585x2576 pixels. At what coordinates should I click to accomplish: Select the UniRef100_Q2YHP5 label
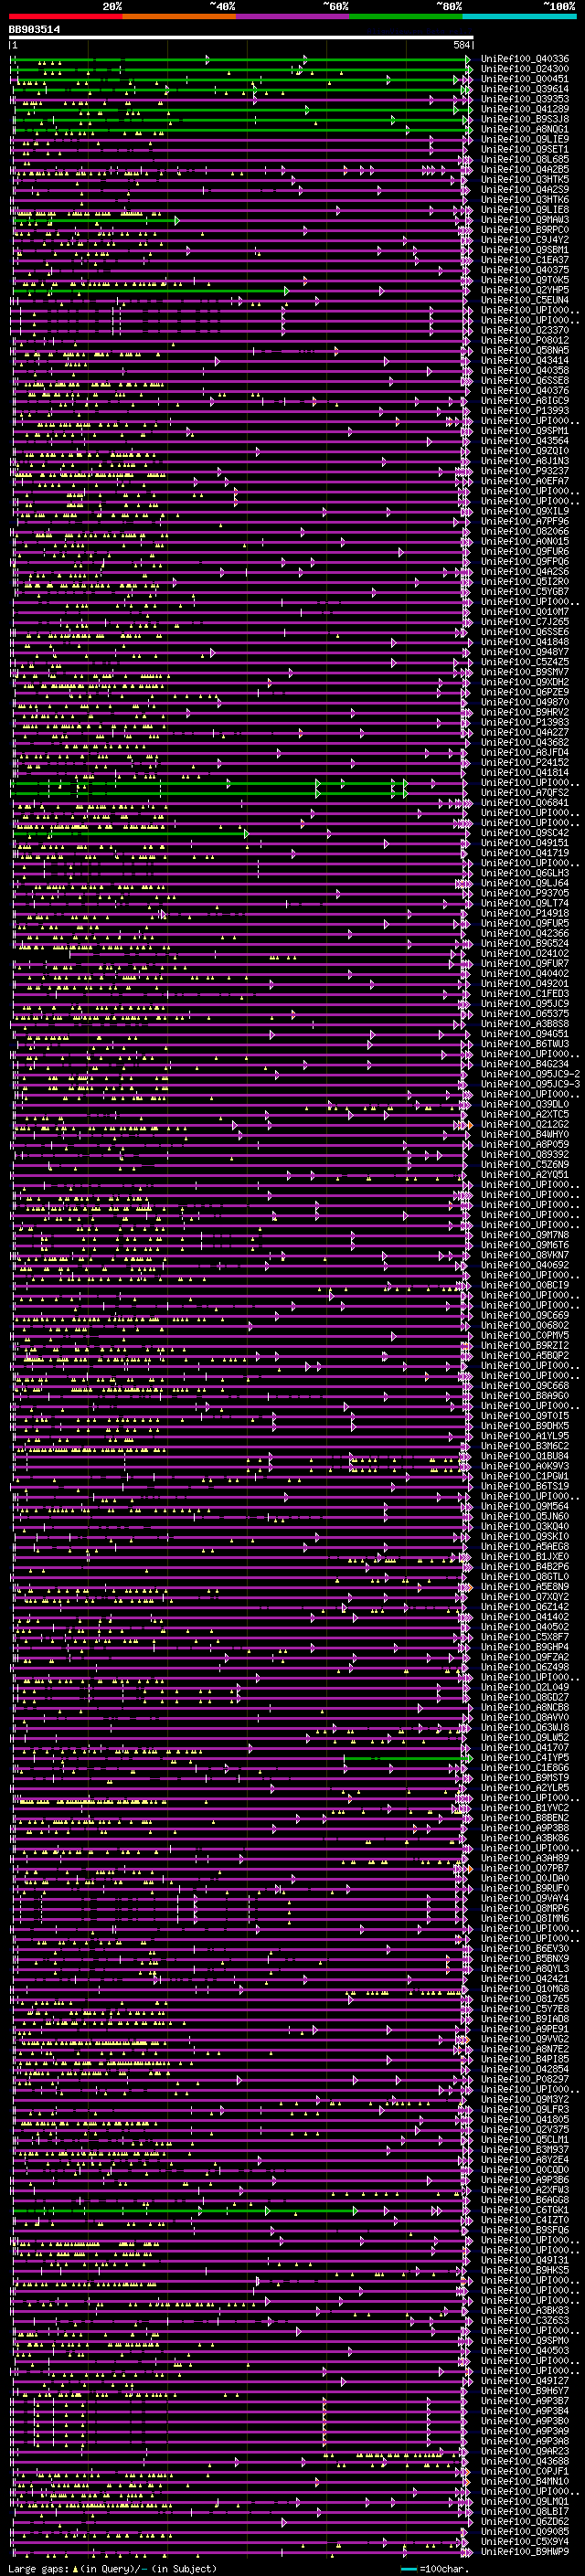click(525, 290)
